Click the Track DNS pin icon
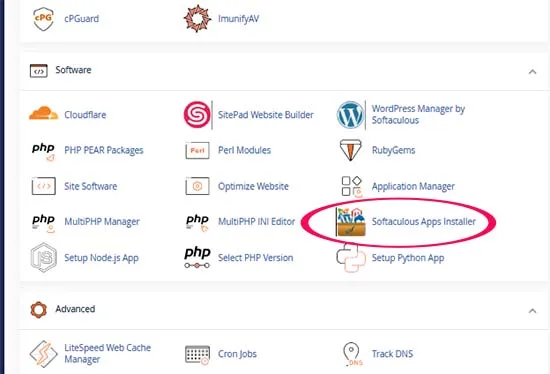 [x=352, y=354]
